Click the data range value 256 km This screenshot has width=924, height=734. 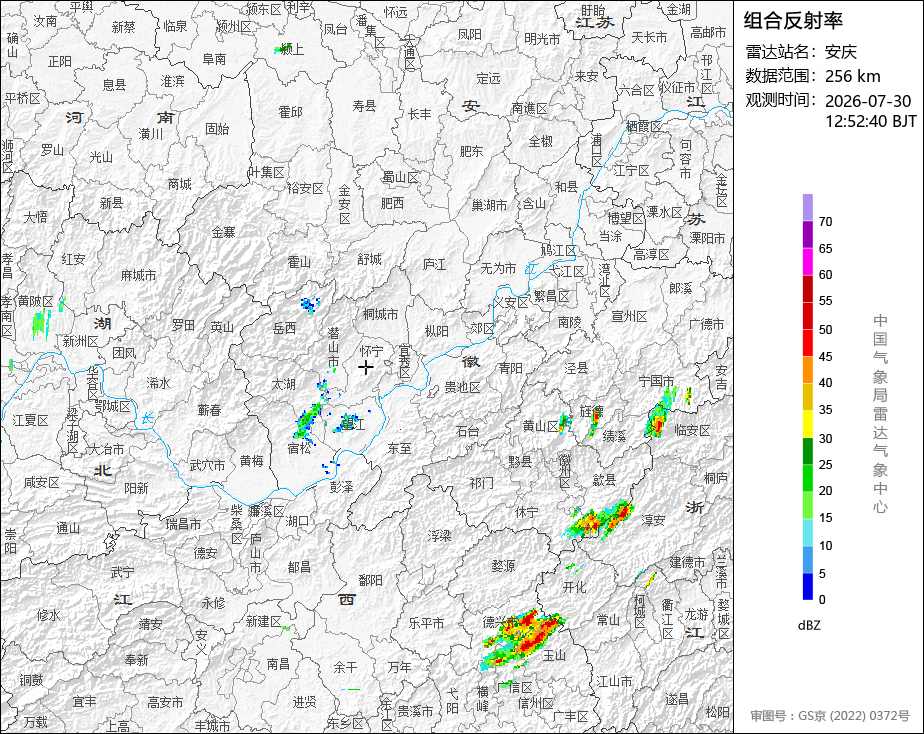point(852,77)
